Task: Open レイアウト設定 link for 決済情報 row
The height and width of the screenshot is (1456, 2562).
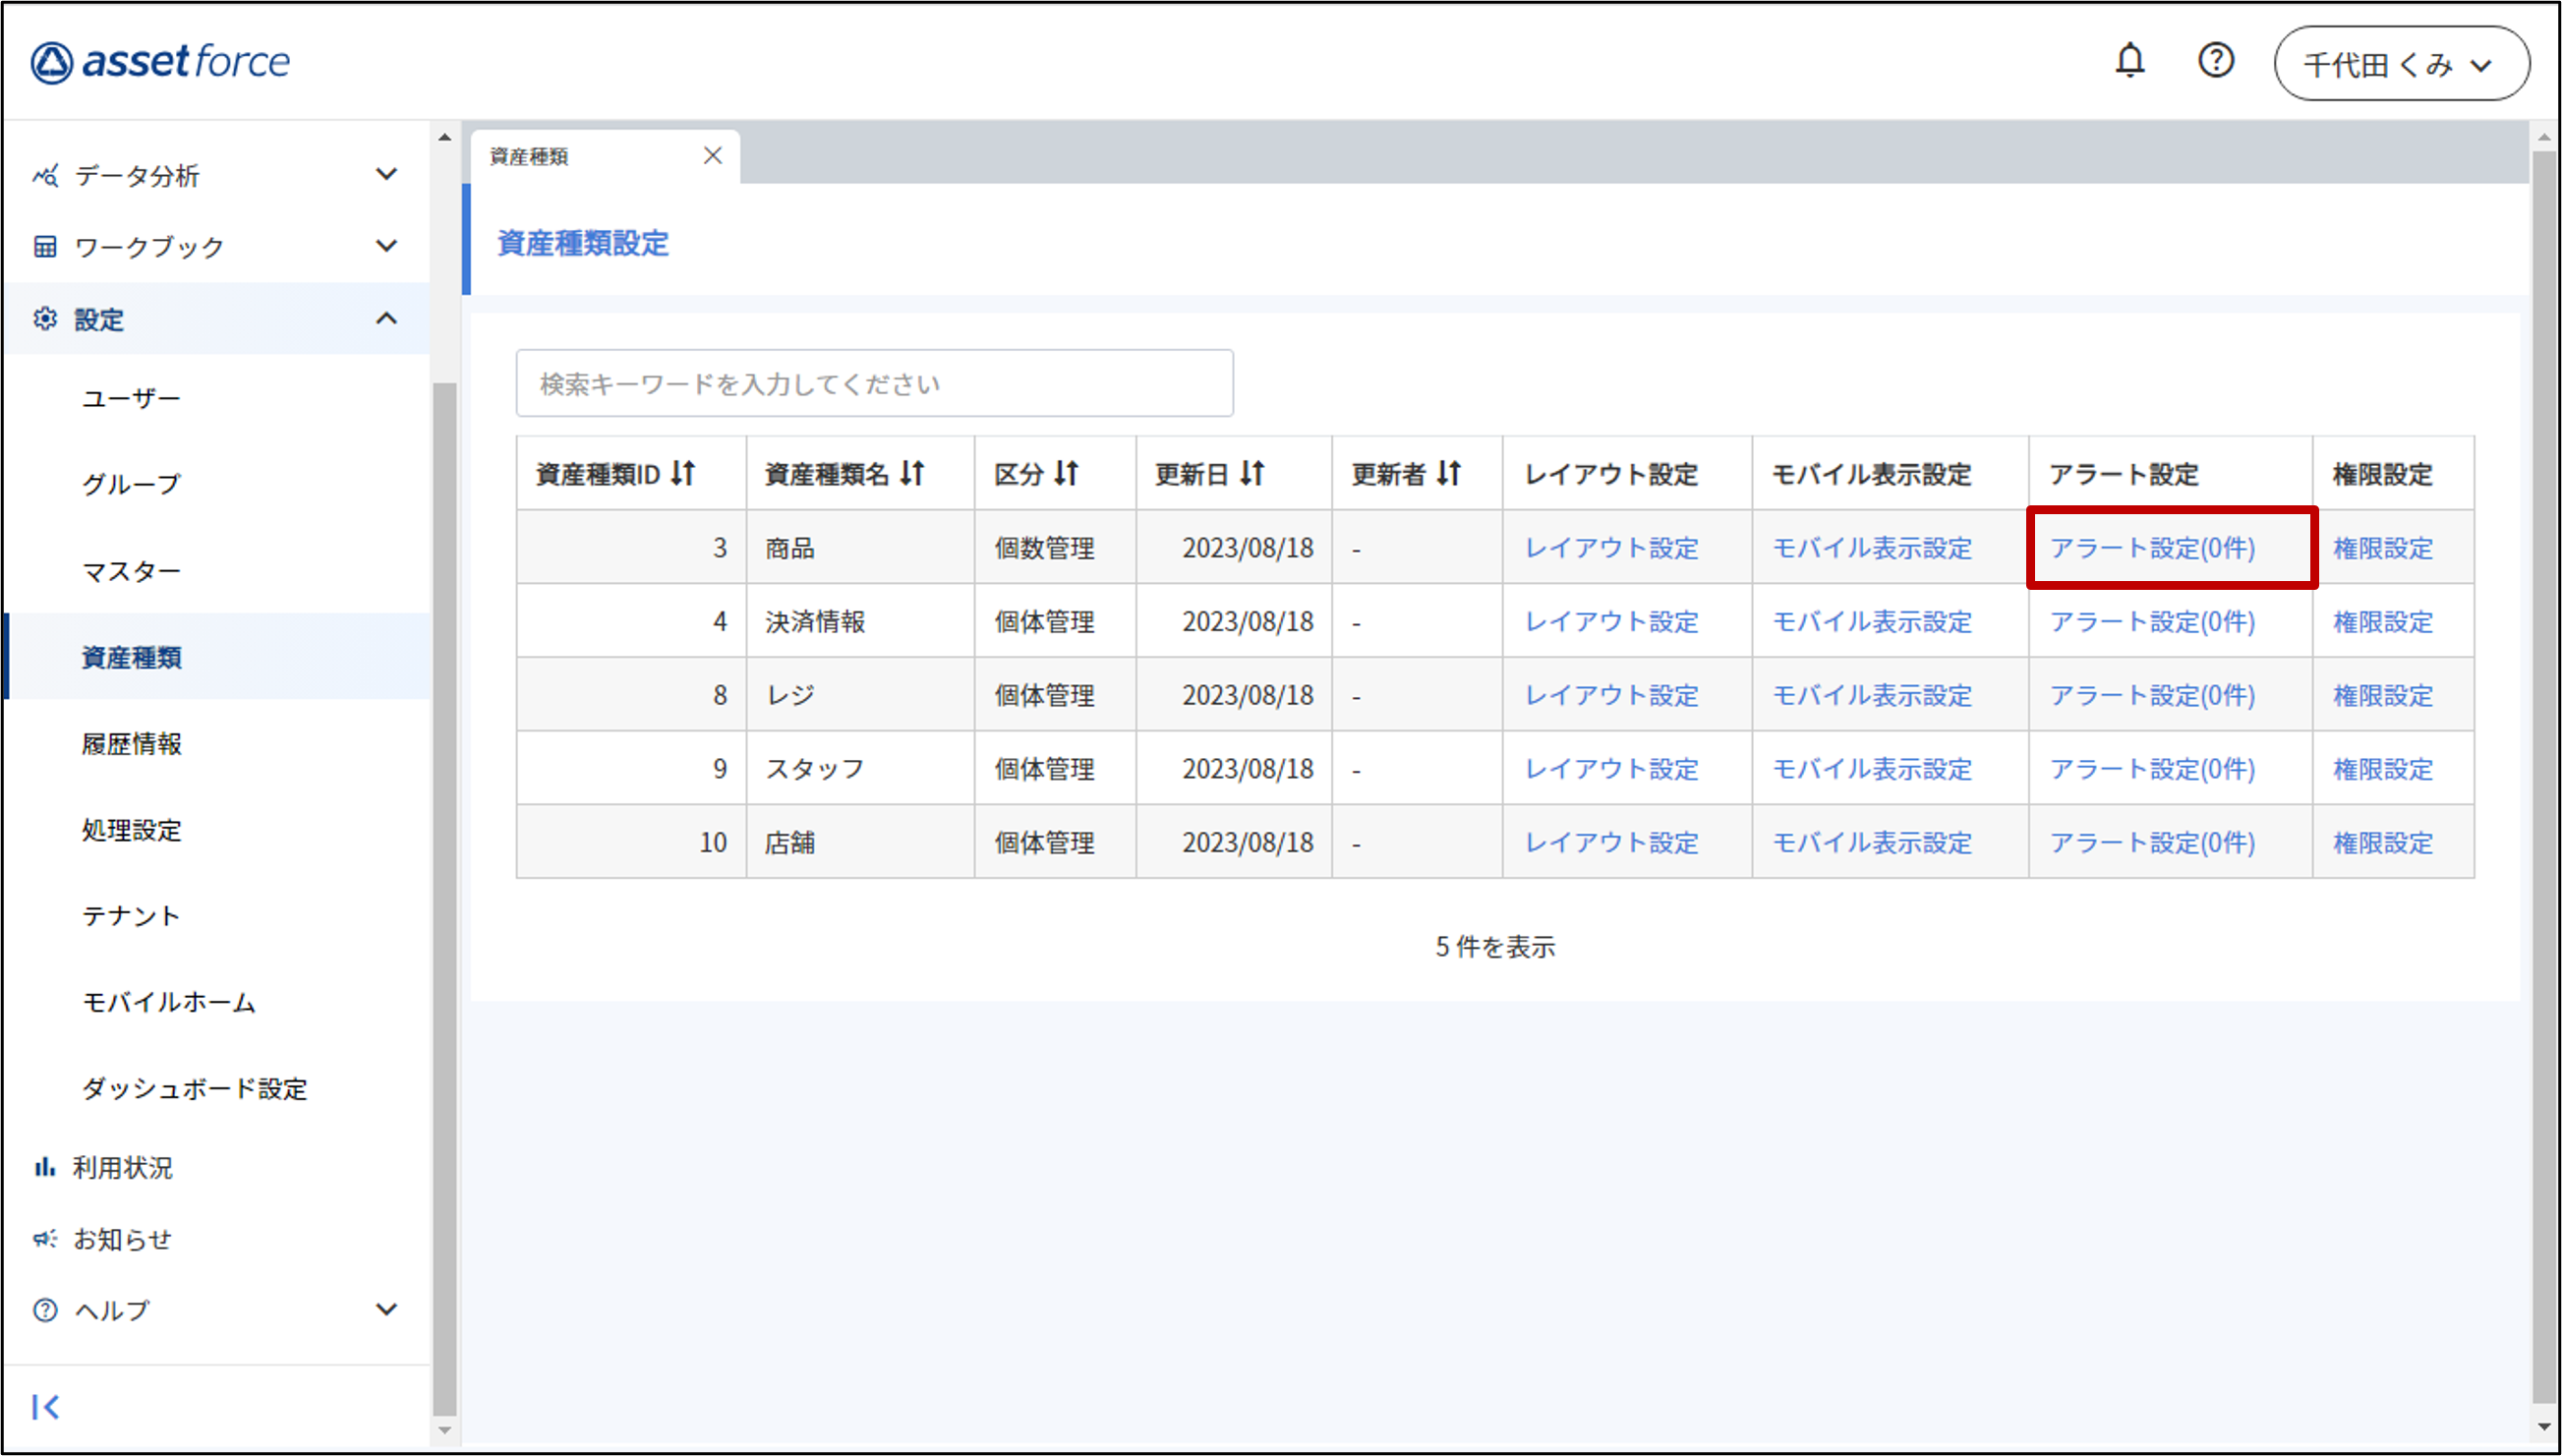Action: (1611, 621)
